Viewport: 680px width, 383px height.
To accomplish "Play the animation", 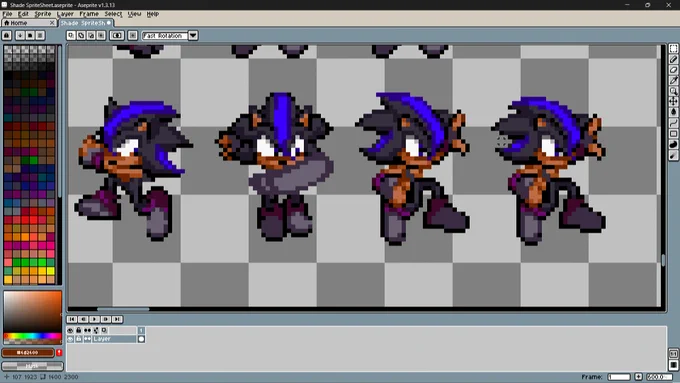I will tap(95, 319).
